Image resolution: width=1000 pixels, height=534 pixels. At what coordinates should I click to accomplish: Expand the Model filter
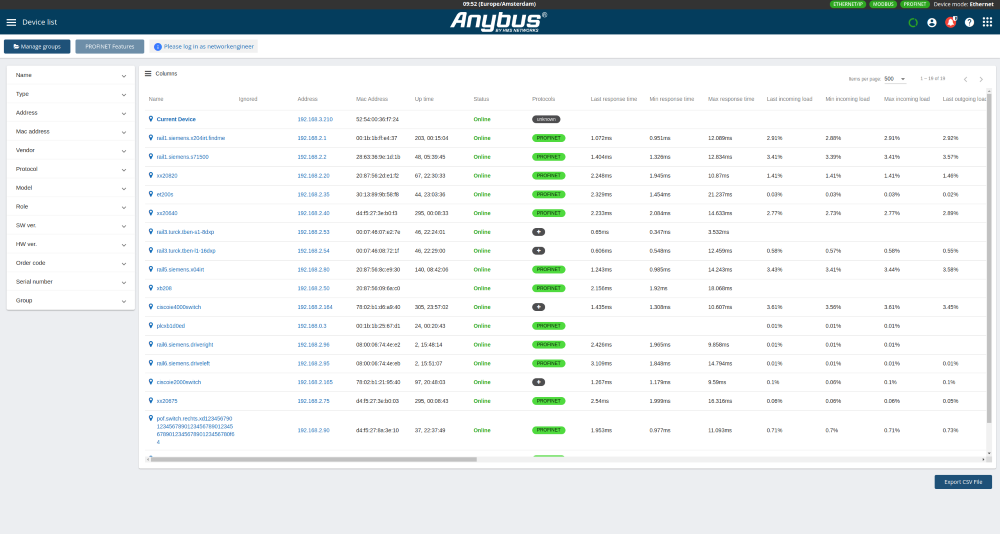click(71, 188)
